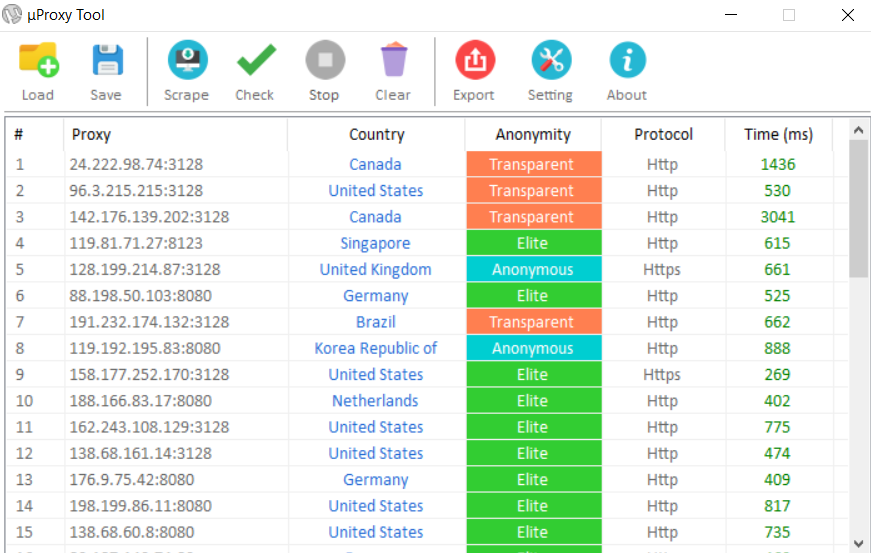
Task: Click the Save floppy disk icon
Action: coord(106,62)
